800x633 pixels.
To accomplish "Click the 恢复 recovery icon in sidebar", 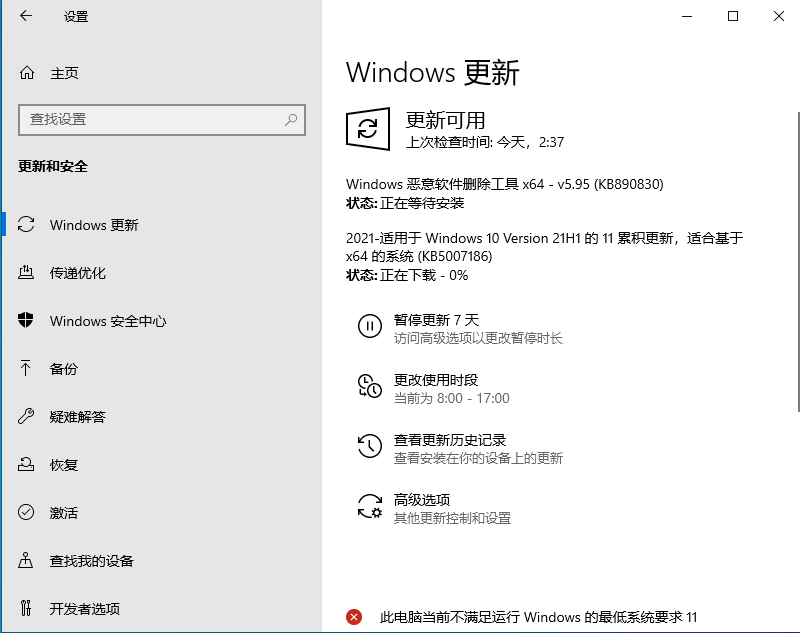I will click(26, 465).
